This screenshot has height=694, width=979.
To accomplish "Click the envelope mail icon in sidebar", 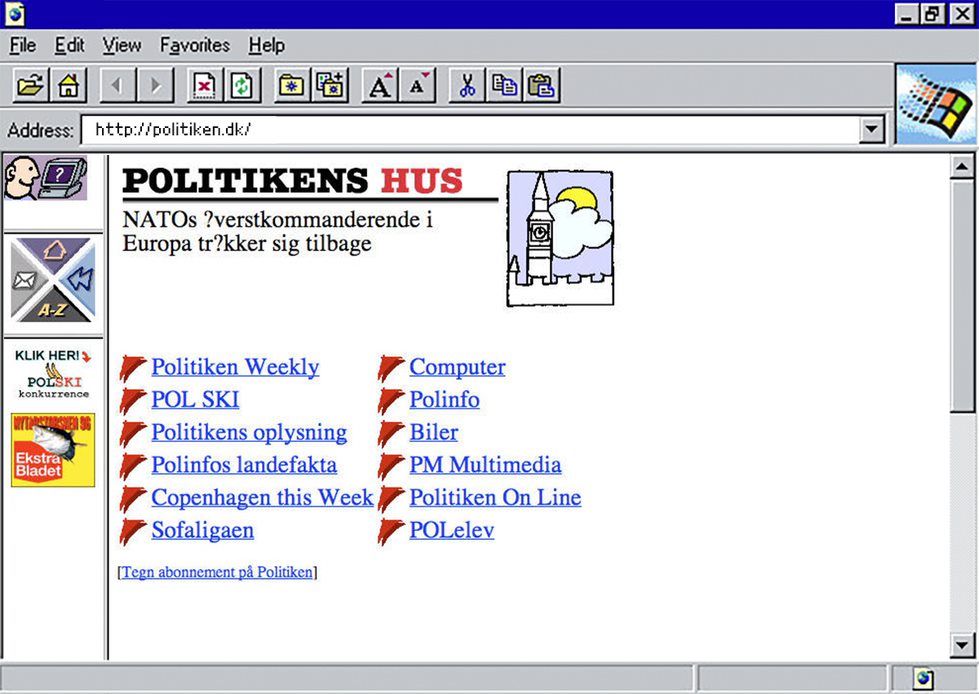I will (25, 280).
